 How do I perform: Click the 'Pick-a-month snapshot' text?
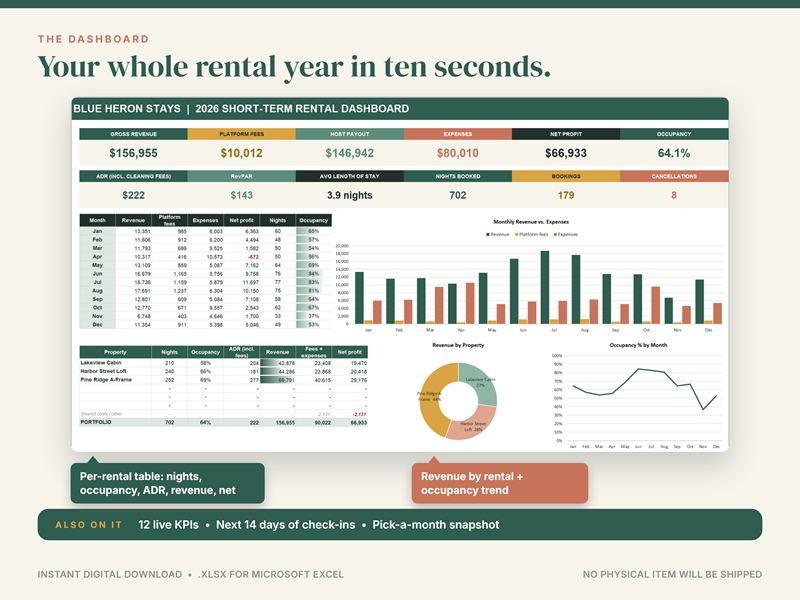pos(436,524)
